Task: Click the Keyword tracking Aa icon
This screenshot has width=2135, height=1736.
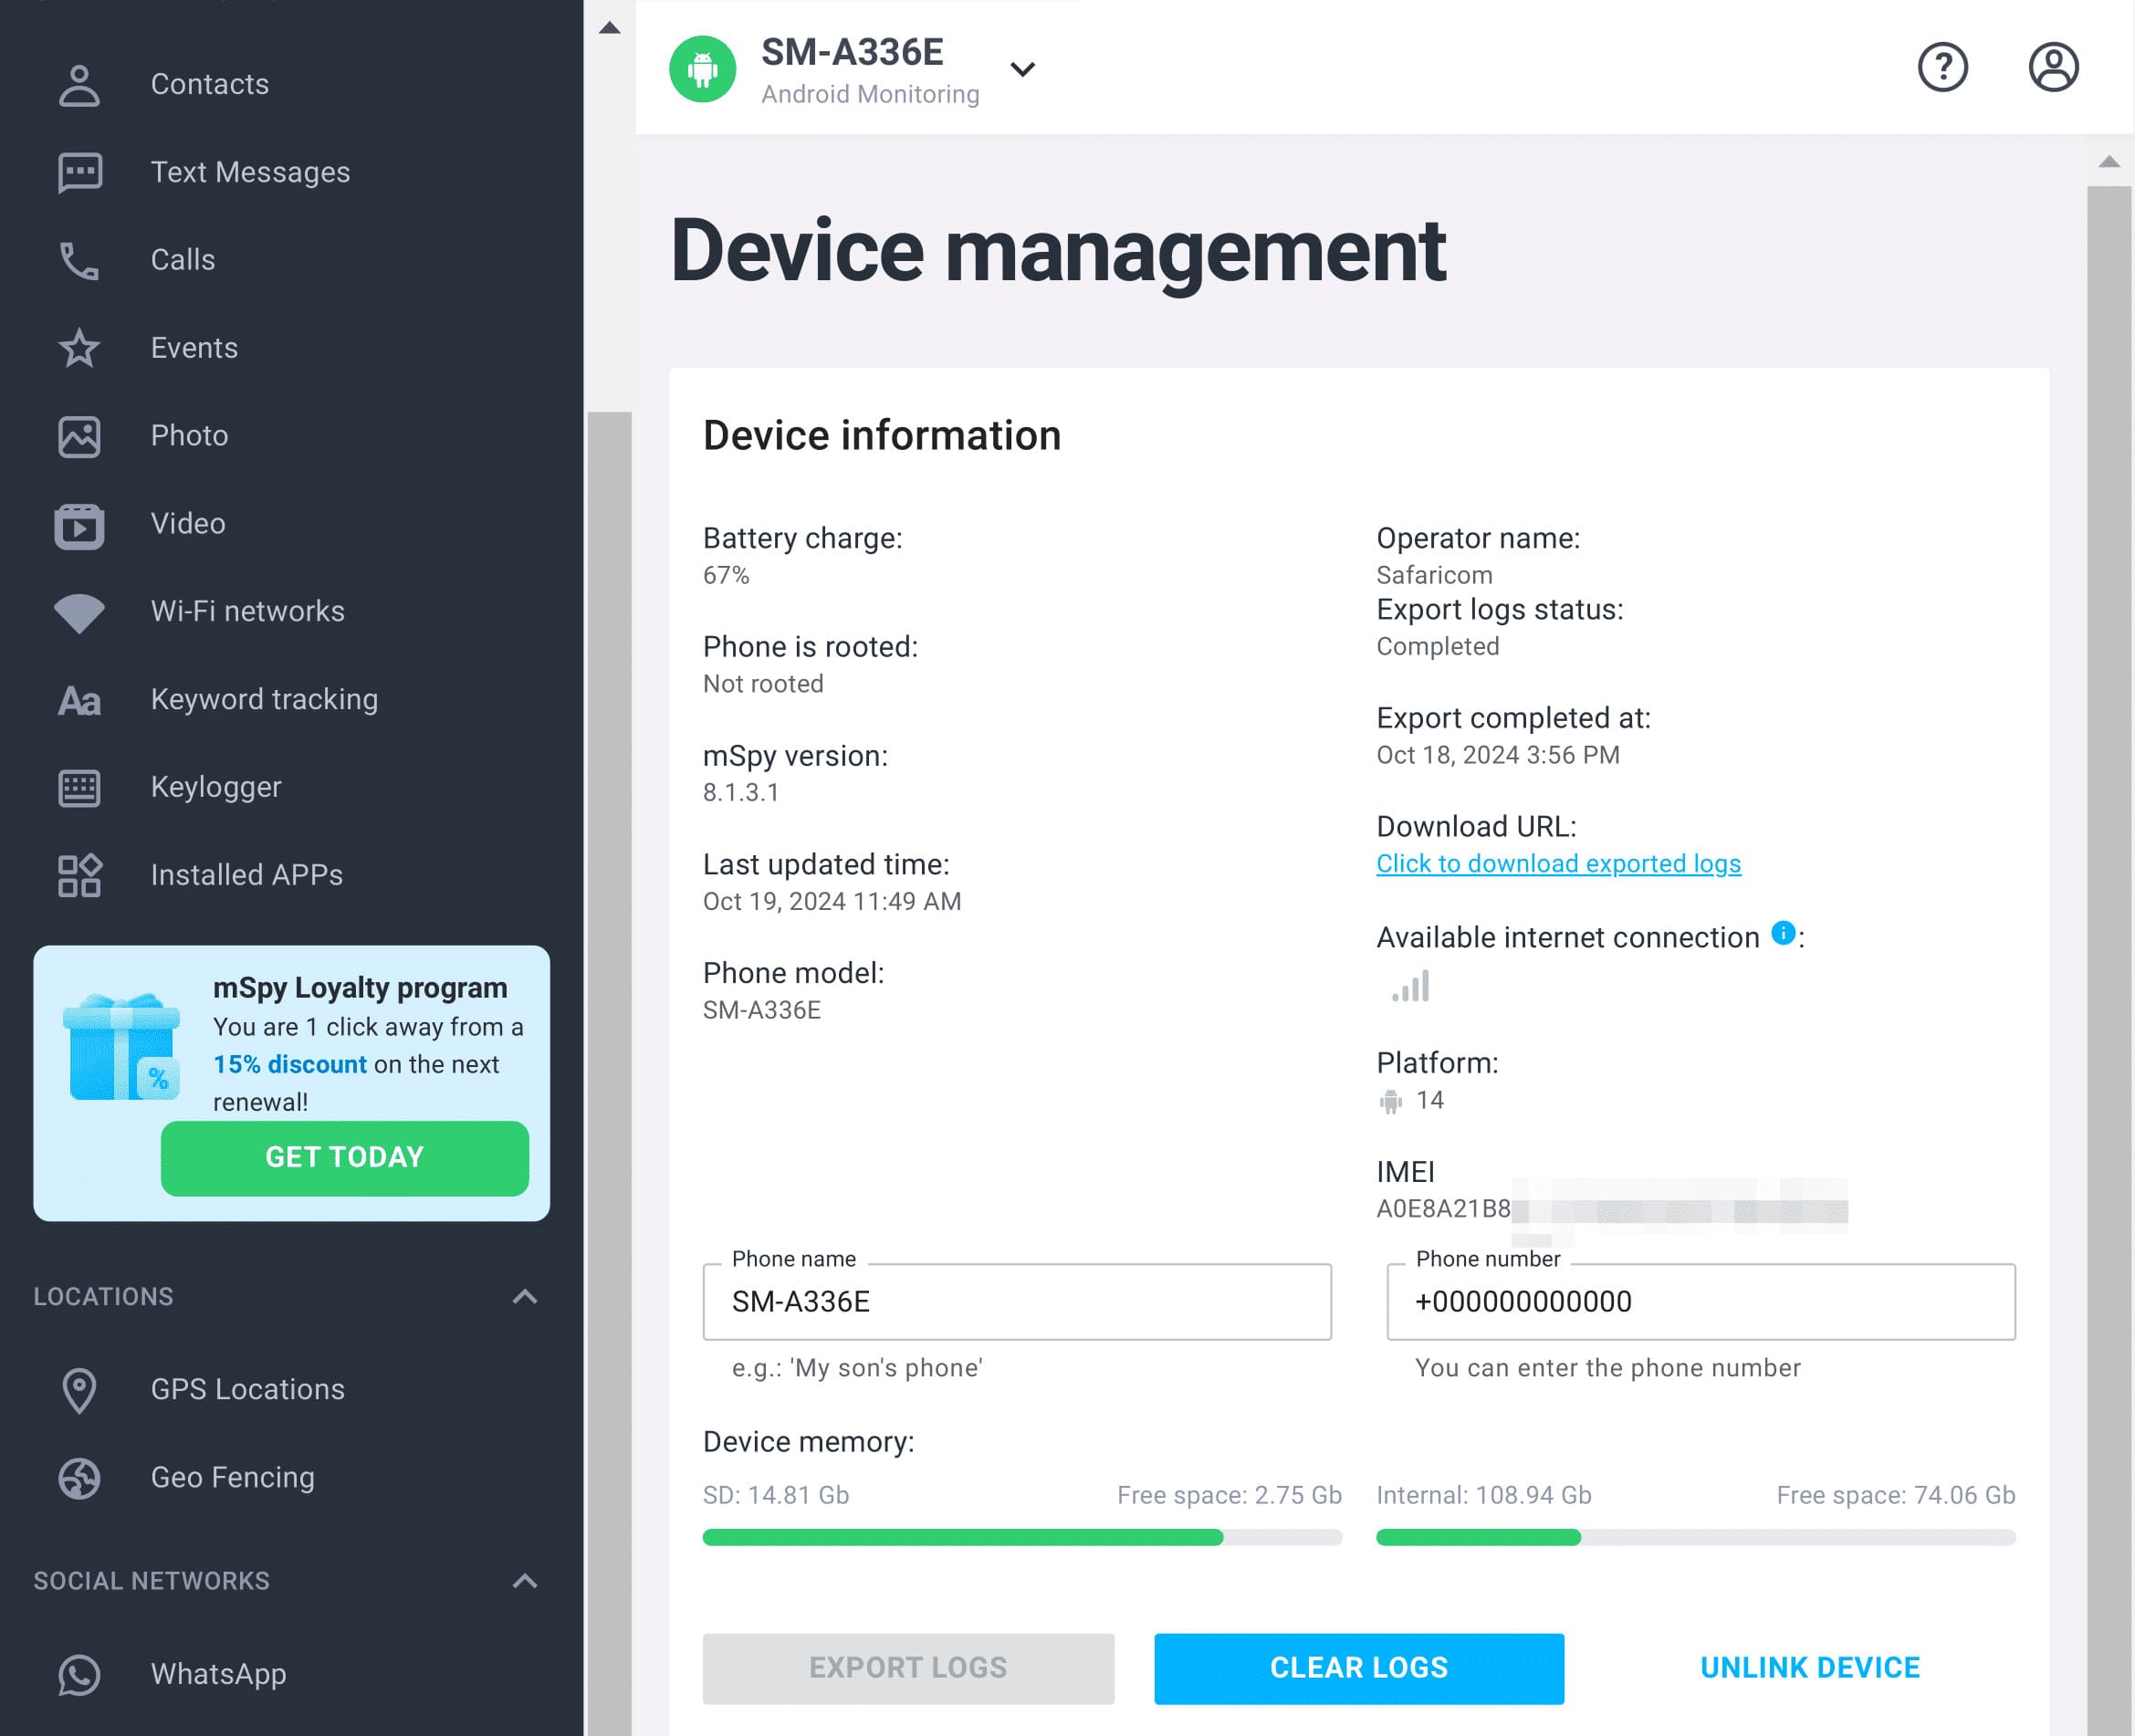Action: [79, 700]
